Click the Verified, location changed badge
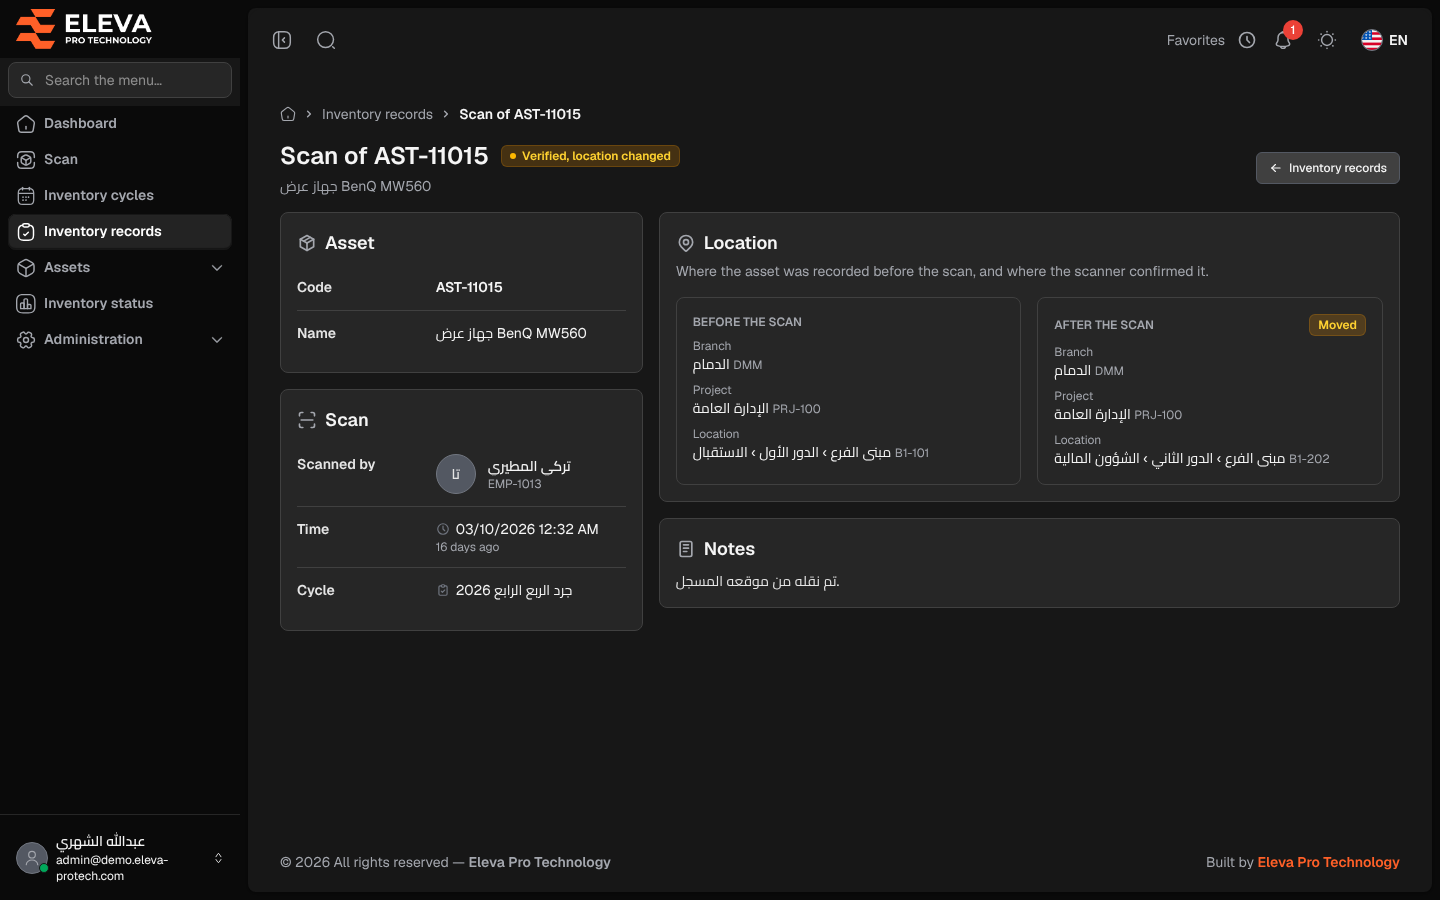Viewport: 1440px width, 900px height. [x=590, y=156]
